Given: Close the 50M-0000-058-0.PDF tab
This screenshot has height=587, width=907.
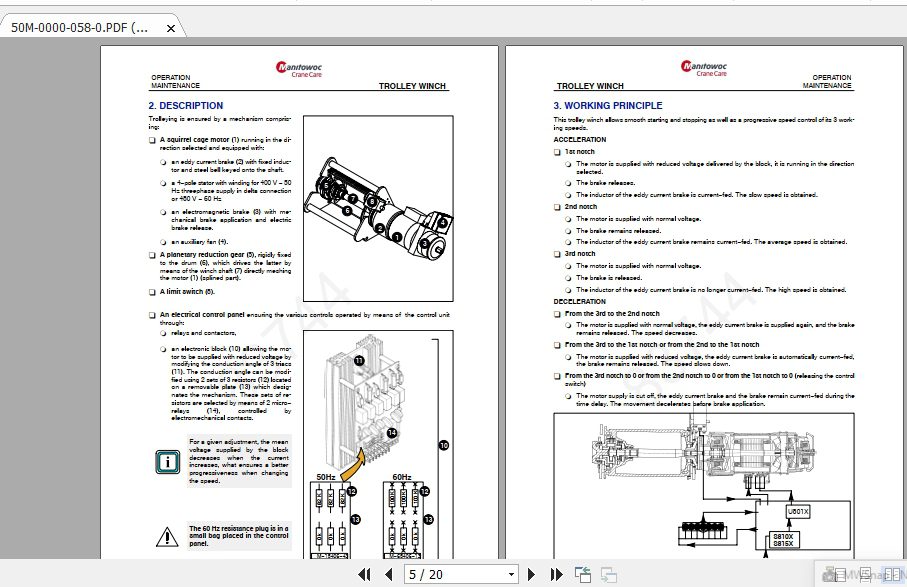Looking at the screenshot, I should [171, 28].
